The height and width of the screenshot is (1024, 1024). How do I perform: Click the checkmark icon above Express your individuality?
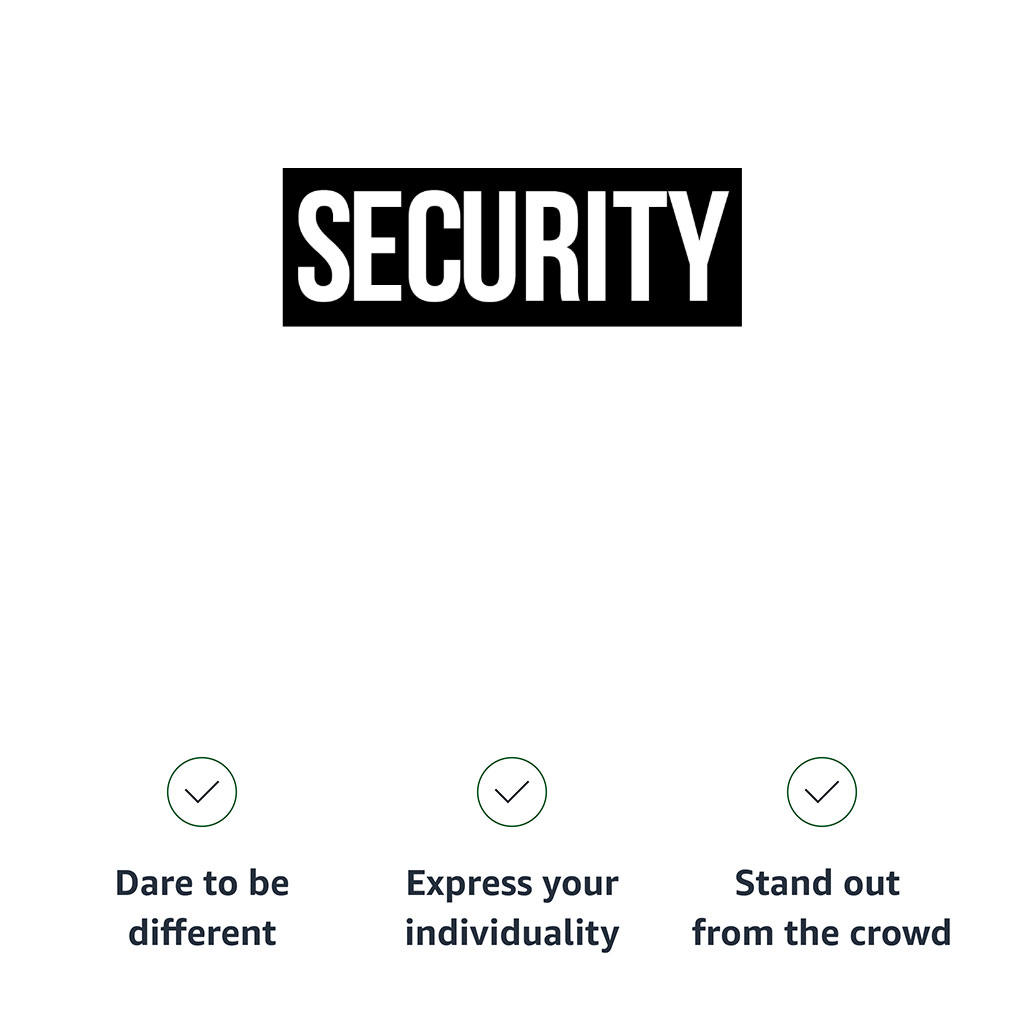[512, 792]
